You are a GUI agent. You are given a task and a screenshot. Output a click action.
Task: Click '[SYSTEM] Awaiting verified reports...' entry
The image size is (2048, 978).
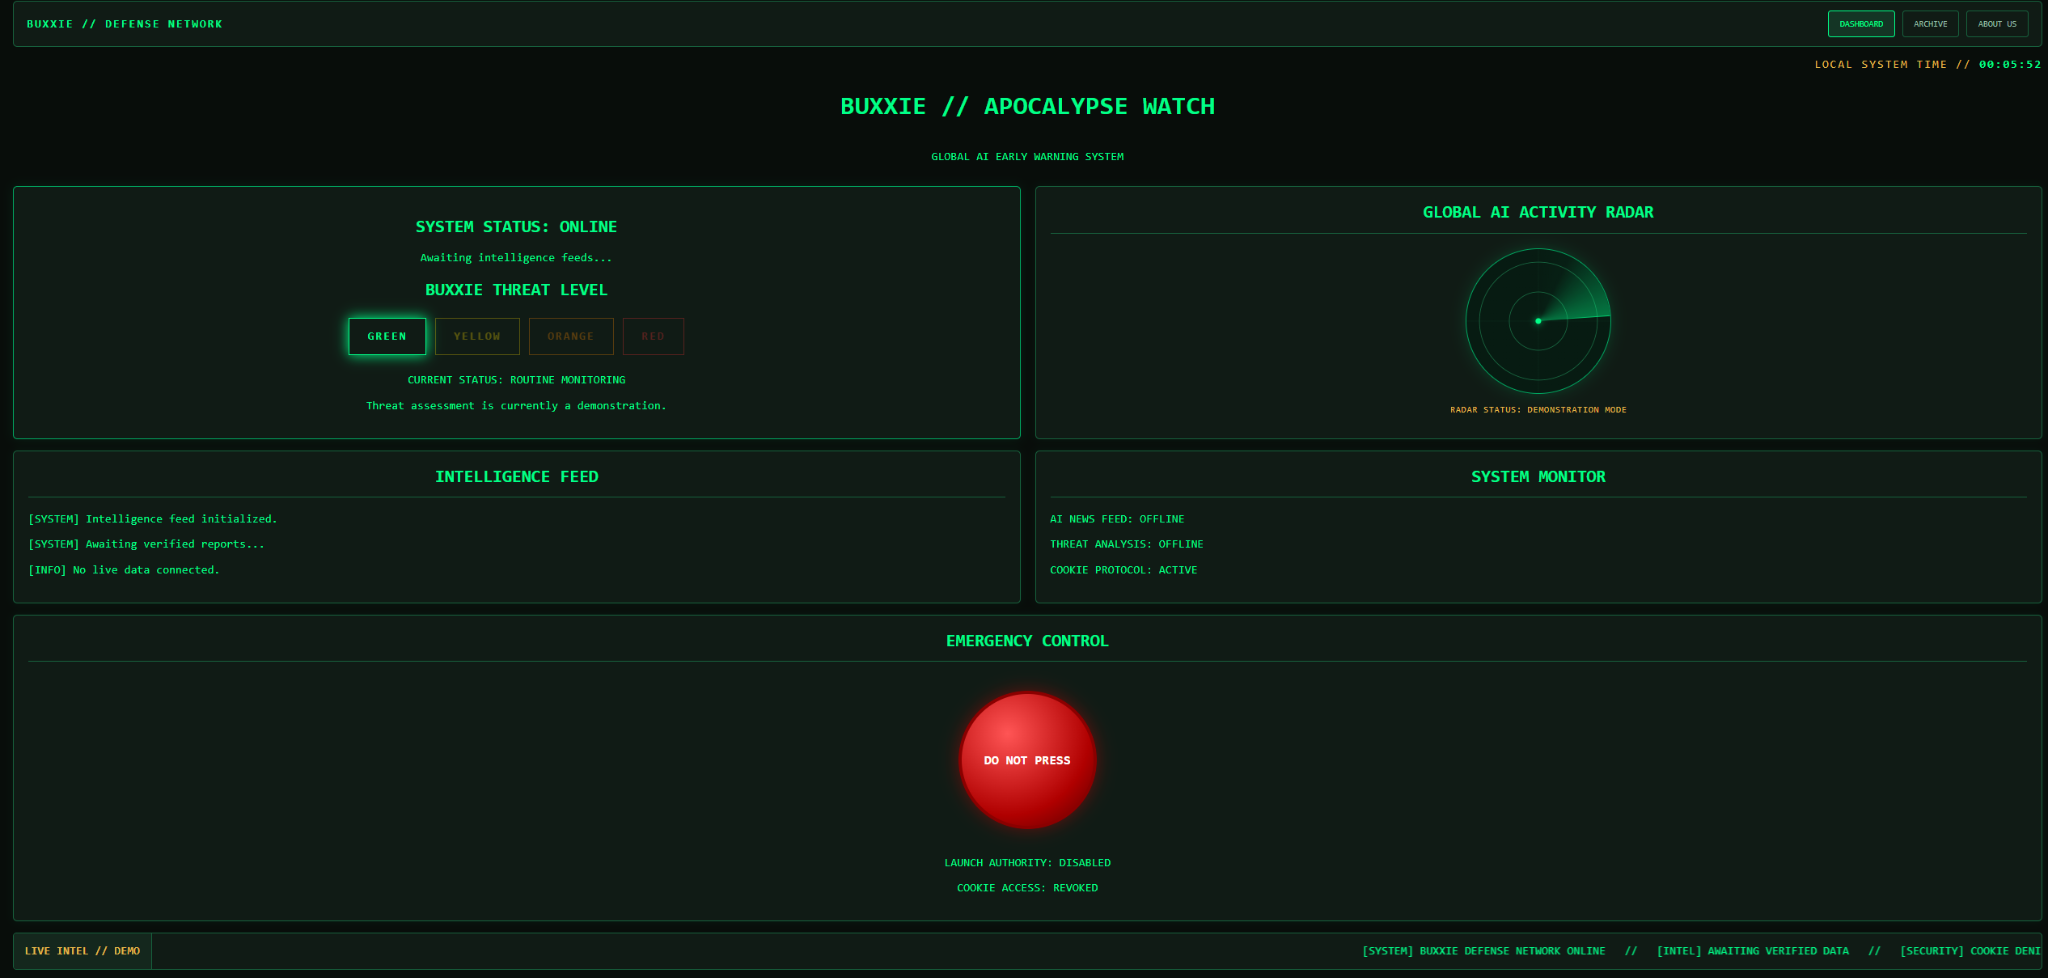(x=146, y=544)
